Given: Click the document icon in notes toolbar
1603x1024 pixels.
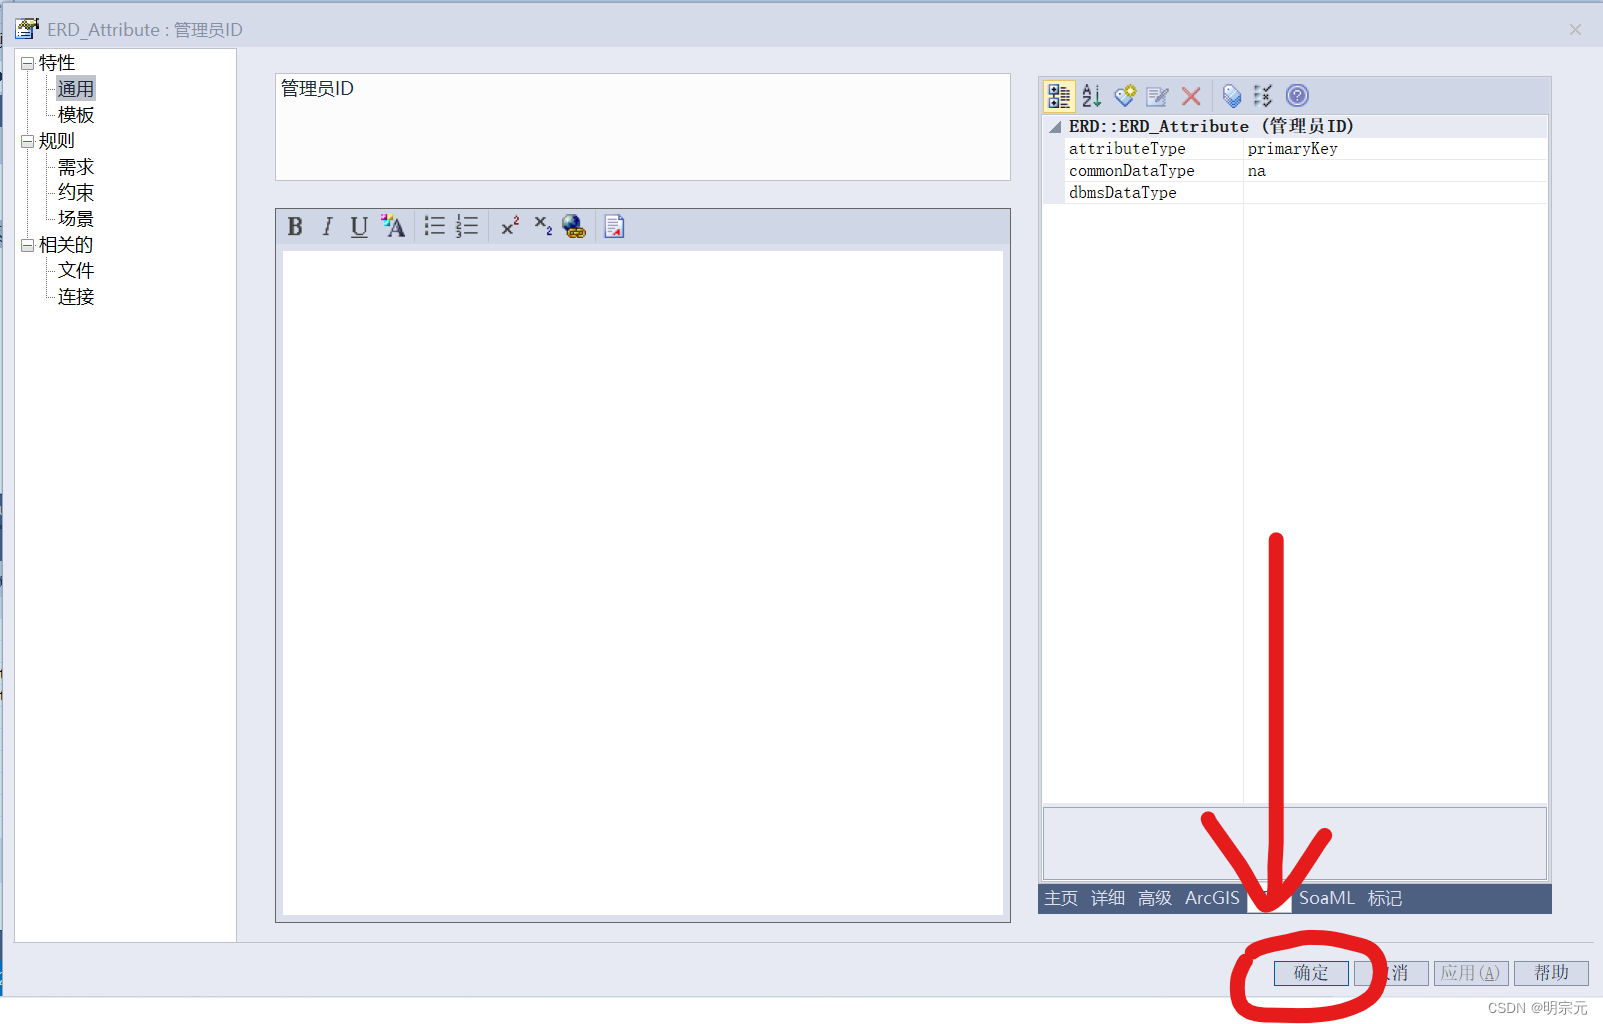Looking at the screenshot, I should (x=614, y=227).
